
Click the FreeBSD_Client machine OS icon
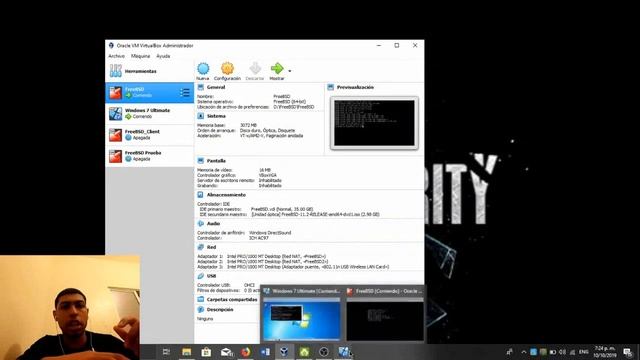tap(116, 135)
